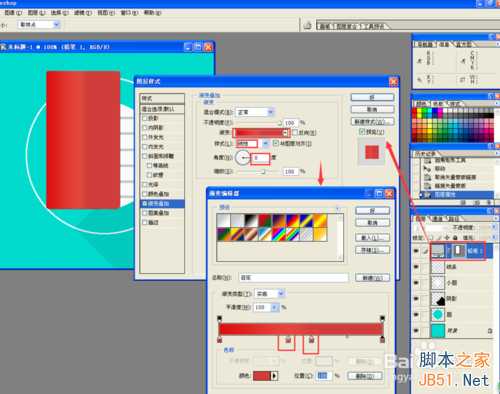Click the red stop color swatch
This screenshot has width=500, height=394.
click(x=262, y=376)
